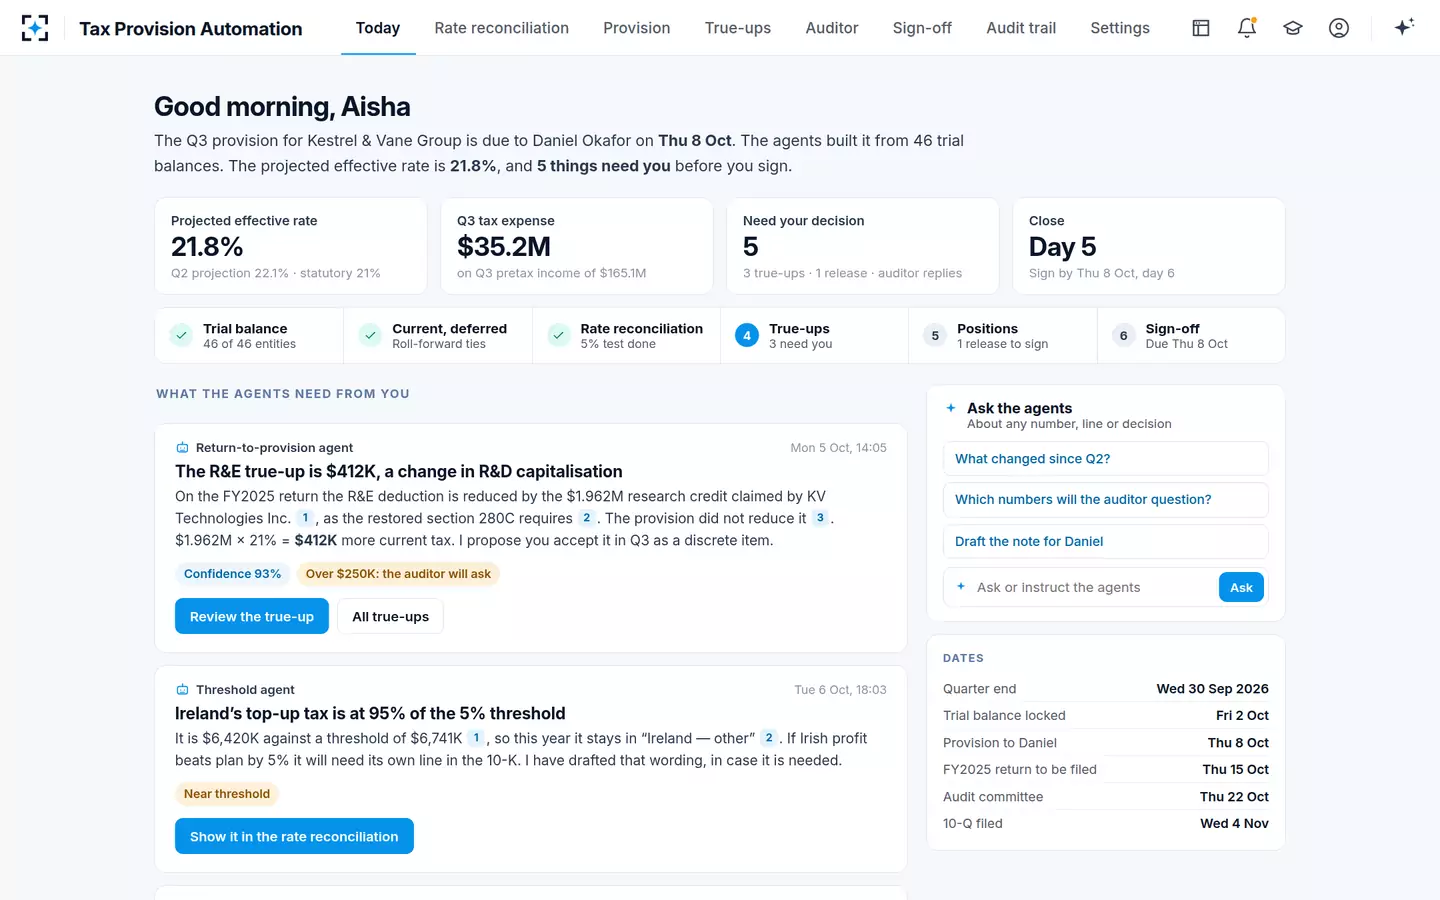Image resolution: width=1440 pixels, height=900 pixels.
Task: Click Show it in the rate reconciliation
Action: click(294, 836)
